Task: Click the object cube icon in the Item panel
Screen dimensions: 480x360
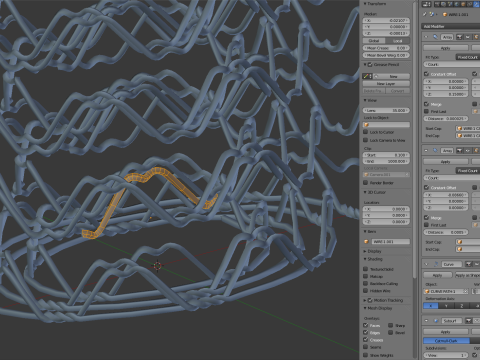Action: pos(366,241)
